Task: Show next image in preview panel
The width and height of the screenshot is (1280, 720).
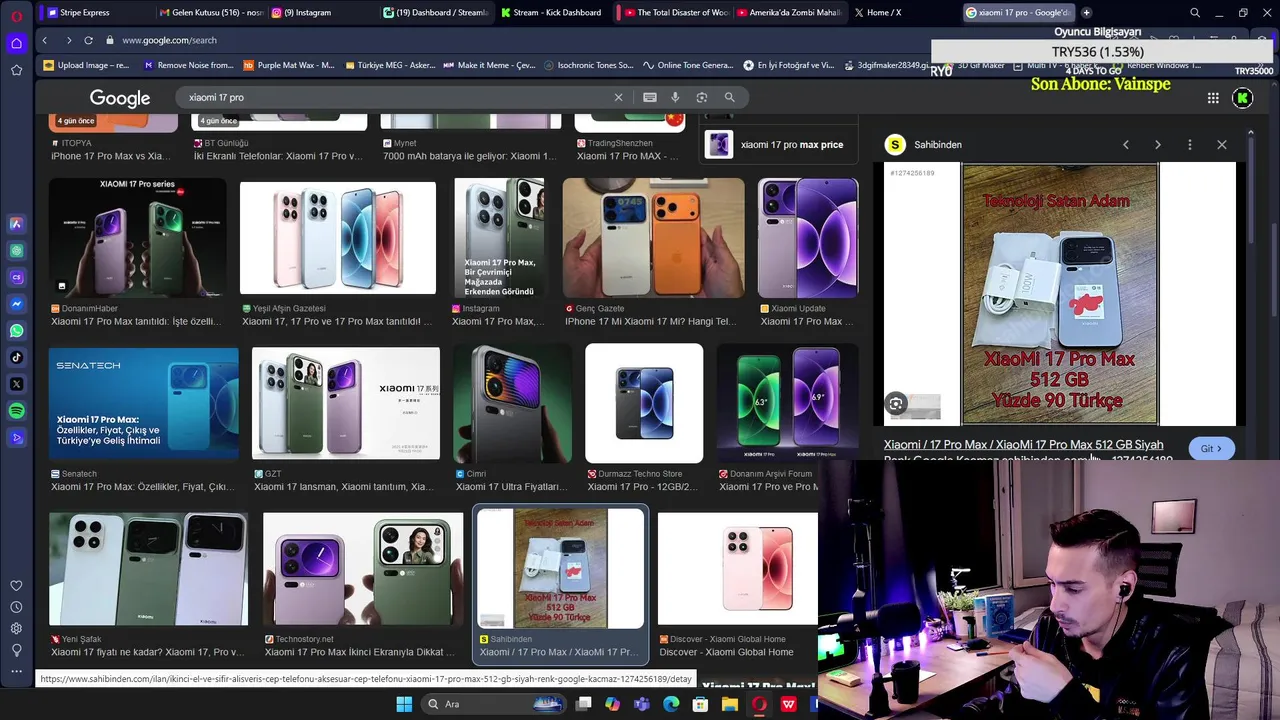Action: click(x=1158, y=145)
